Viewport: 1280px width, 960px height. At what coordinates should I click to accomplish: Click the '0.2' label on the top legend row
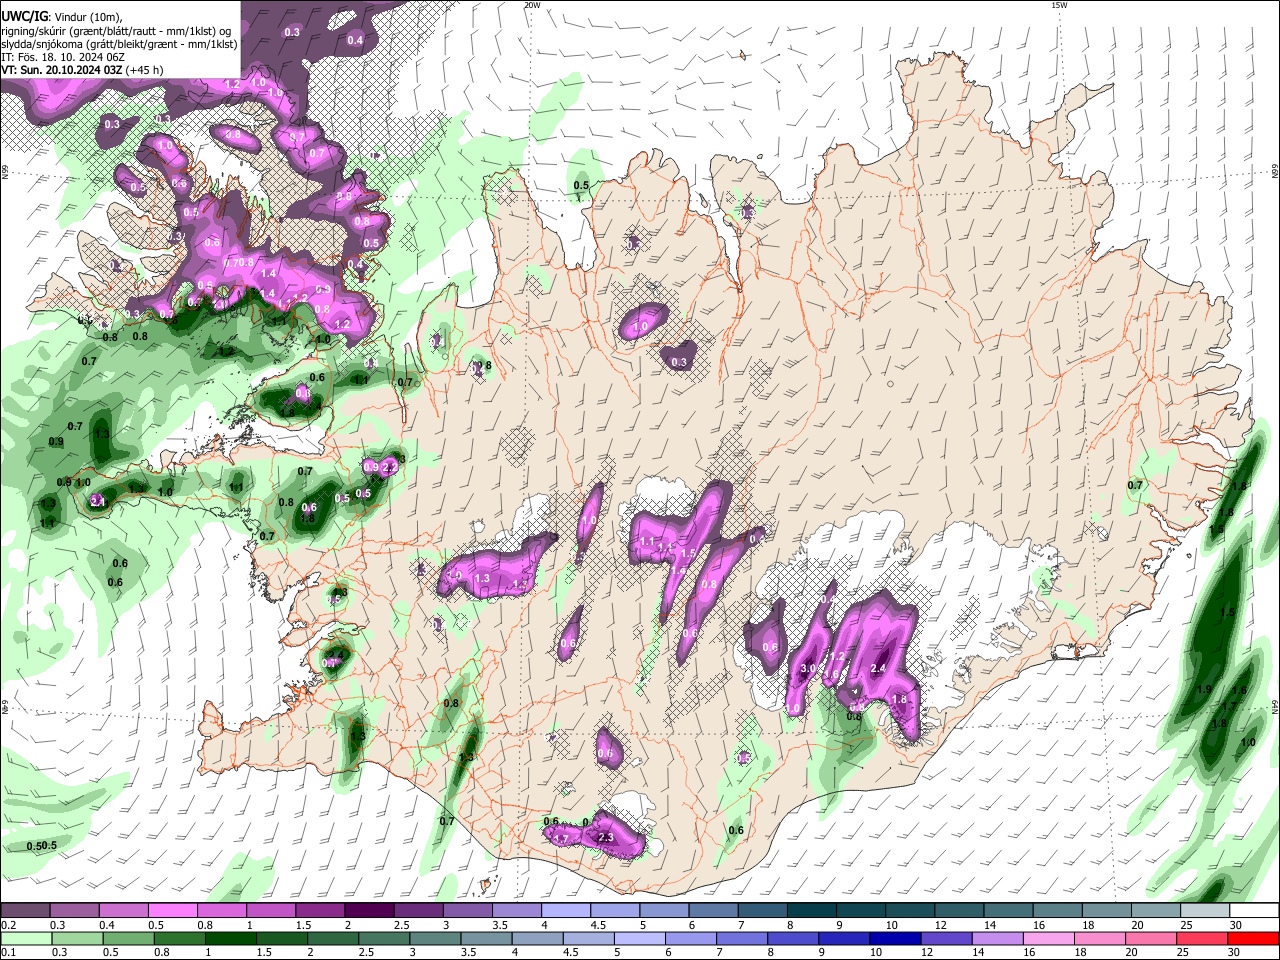click(8, 925)
